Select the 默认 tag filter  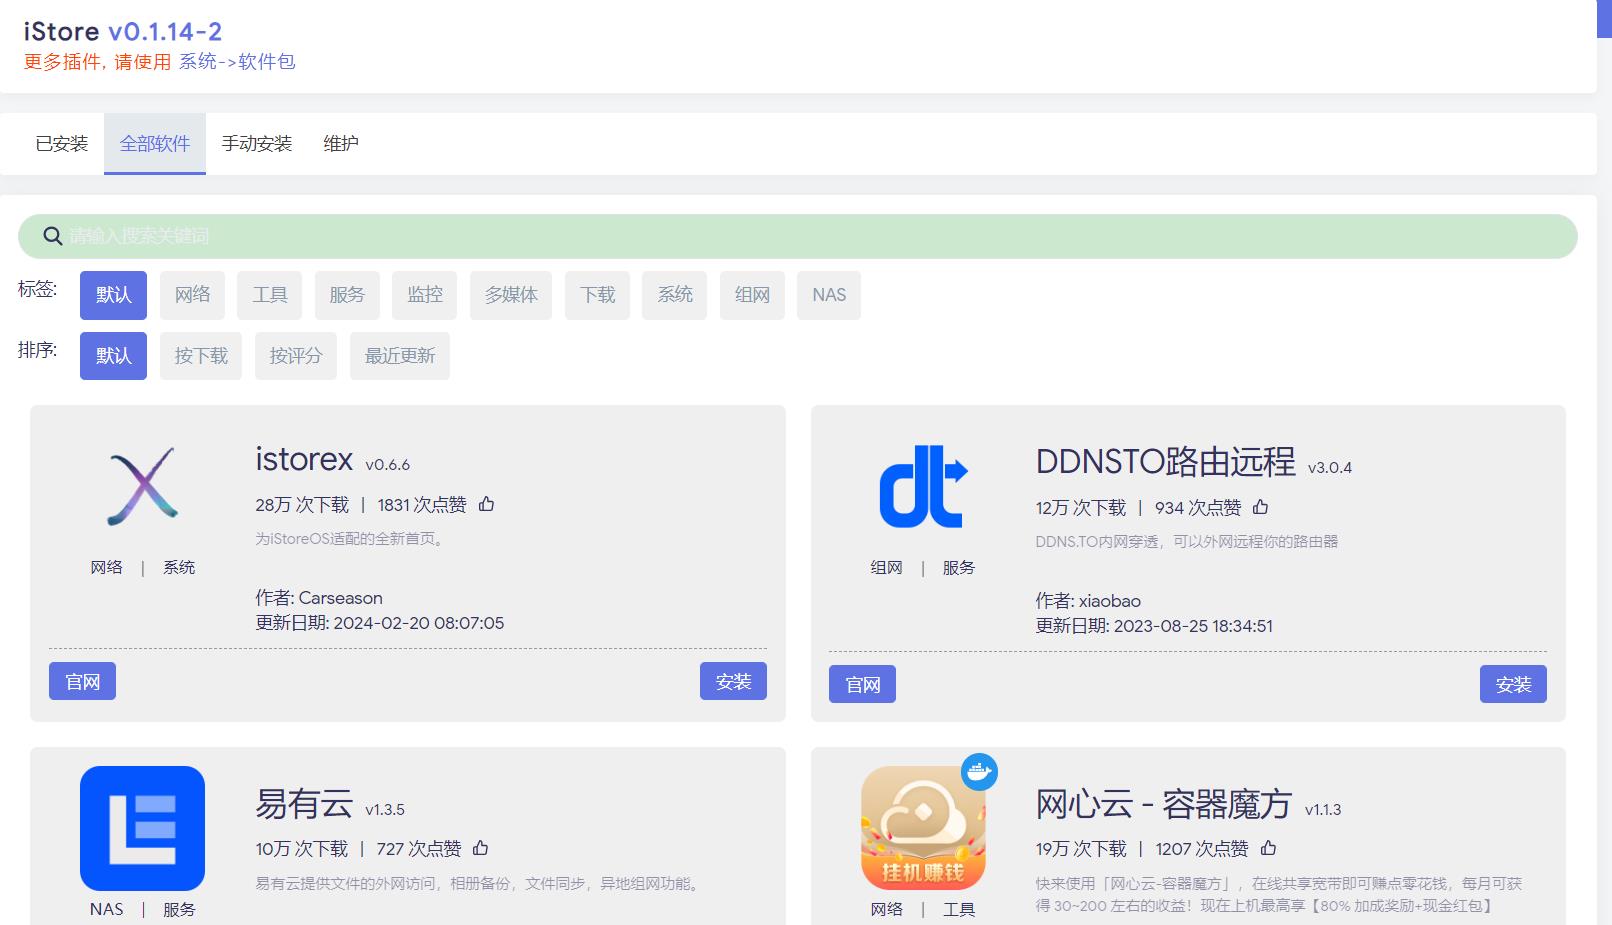click(x=113, y=295)
